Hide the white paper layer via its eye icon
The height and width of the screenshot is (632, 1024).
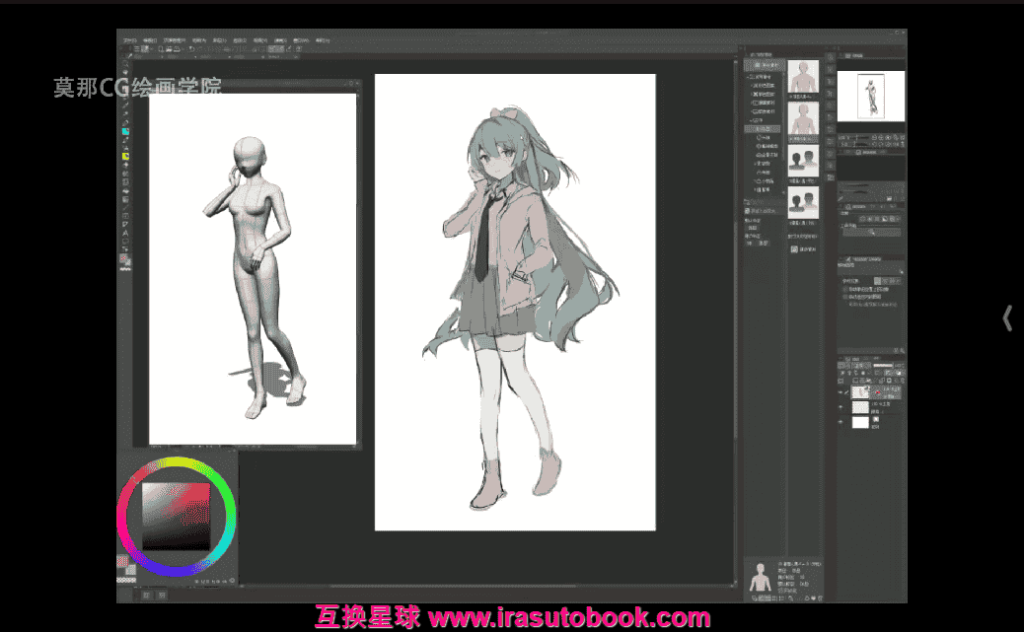click(x=840, y=422)
